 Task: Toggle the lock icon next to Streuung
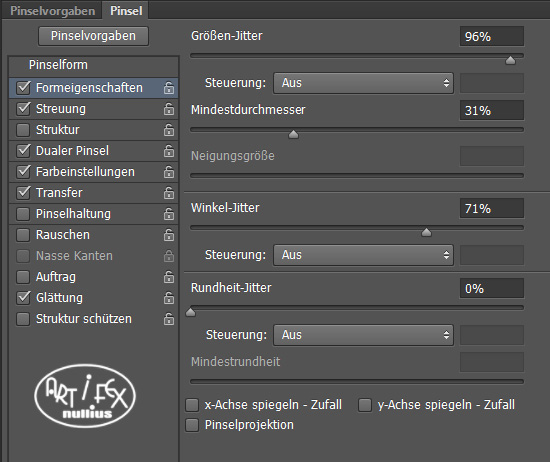pos(169,109)
